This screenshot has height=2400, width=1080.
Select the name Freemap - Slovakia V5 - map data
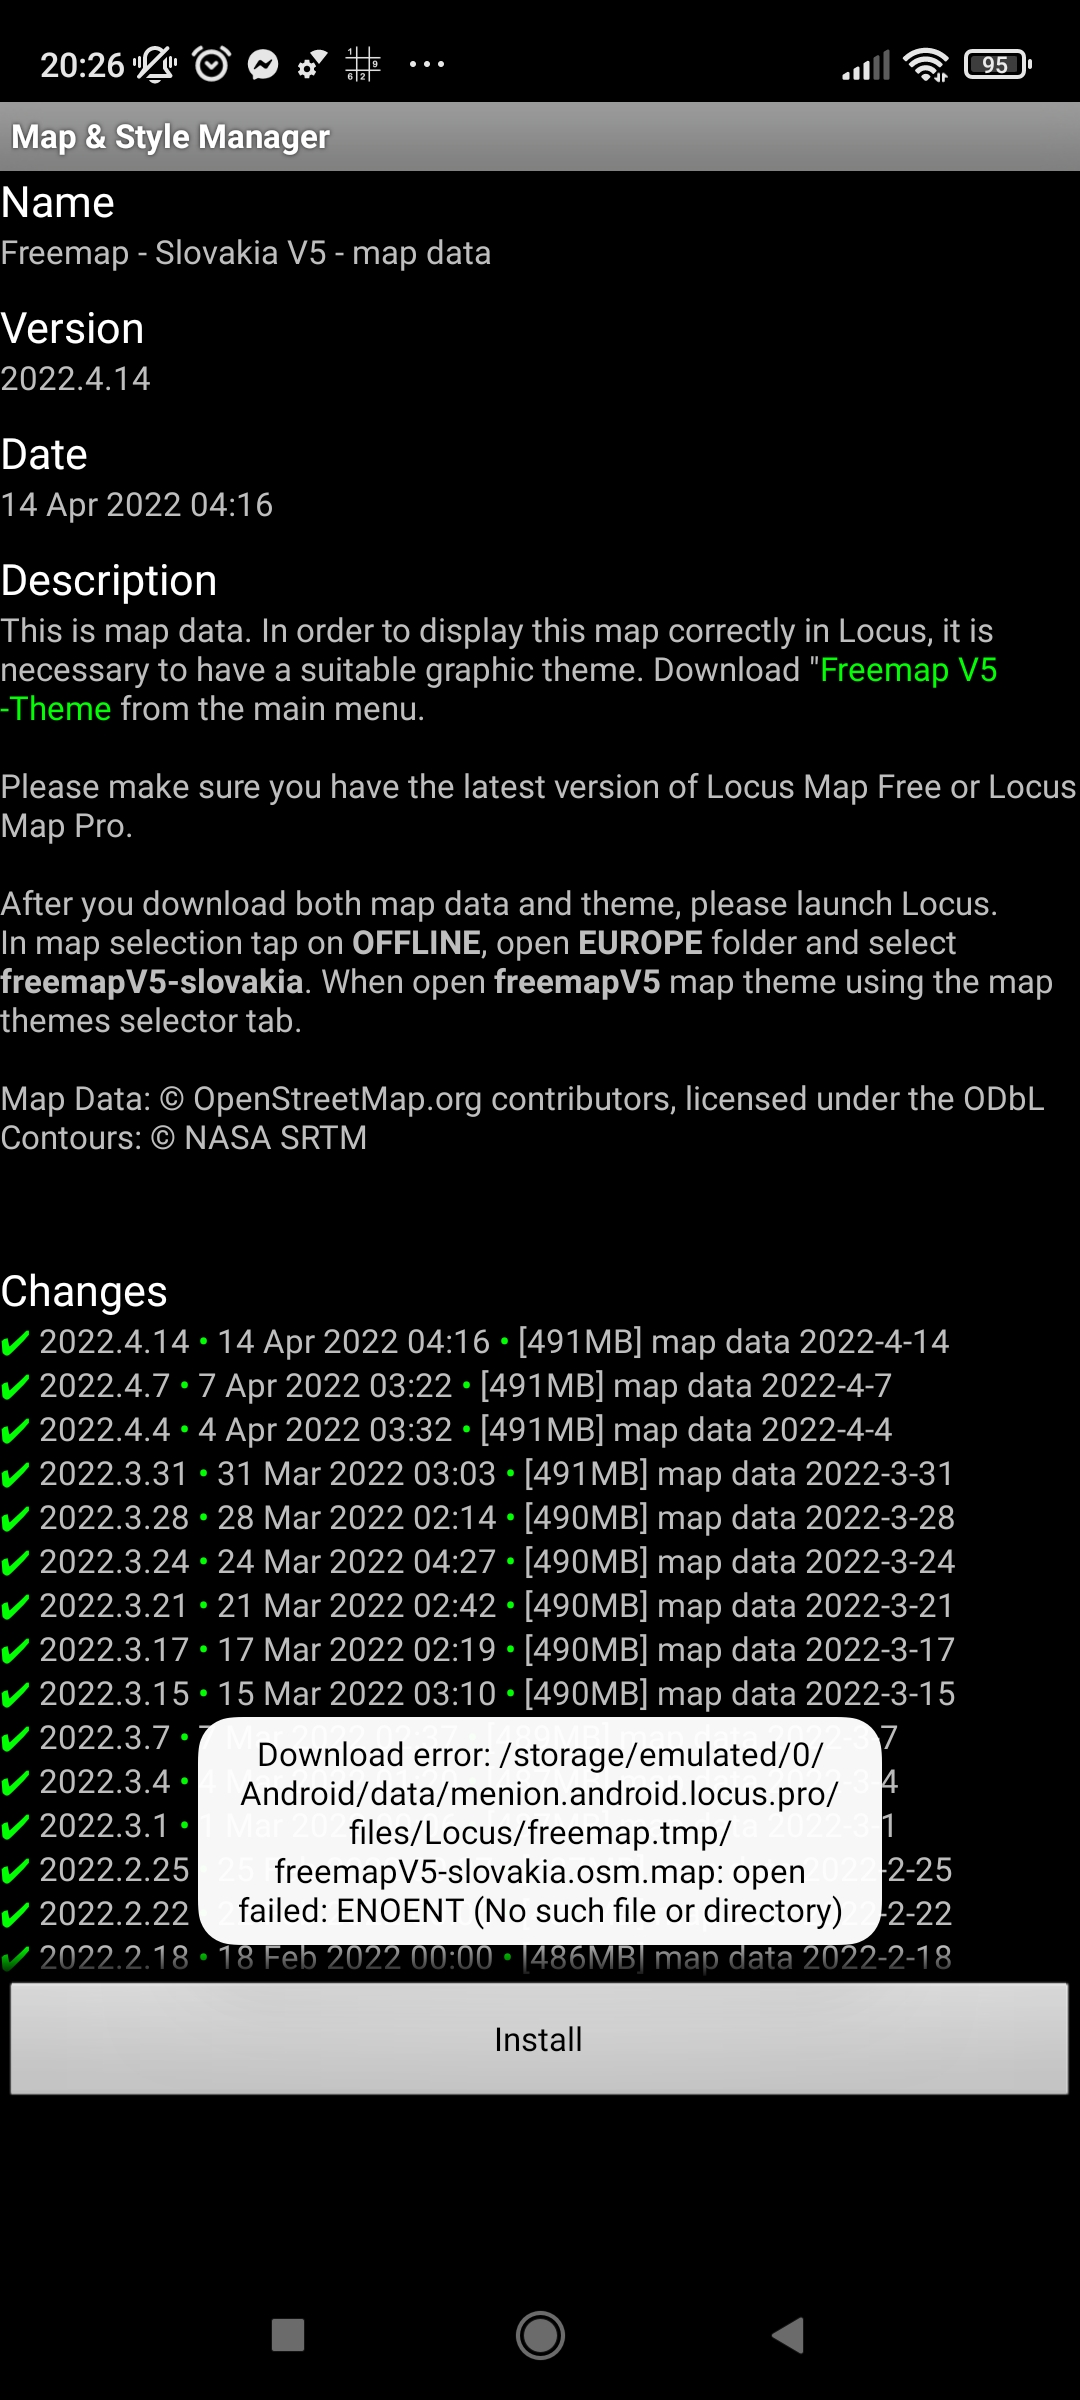point(246,253)
